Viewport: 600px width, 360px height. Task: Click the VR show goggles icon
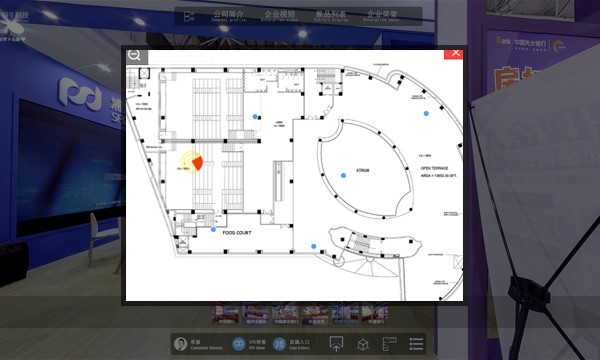pyautogui.click(x=239, y=344)
